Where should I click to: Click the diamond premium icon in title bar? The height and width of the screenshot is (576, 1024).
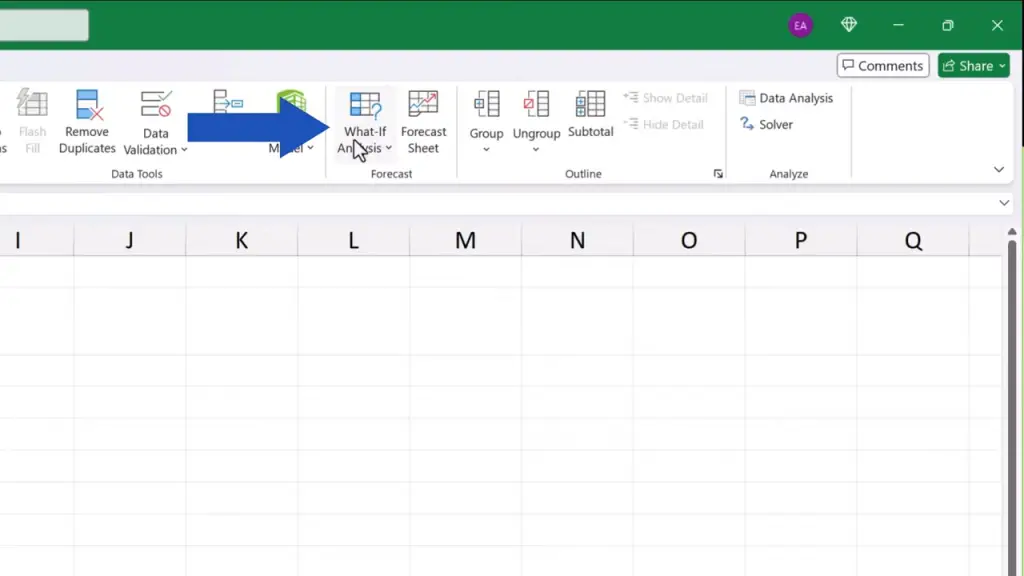[x=849, y=25]
